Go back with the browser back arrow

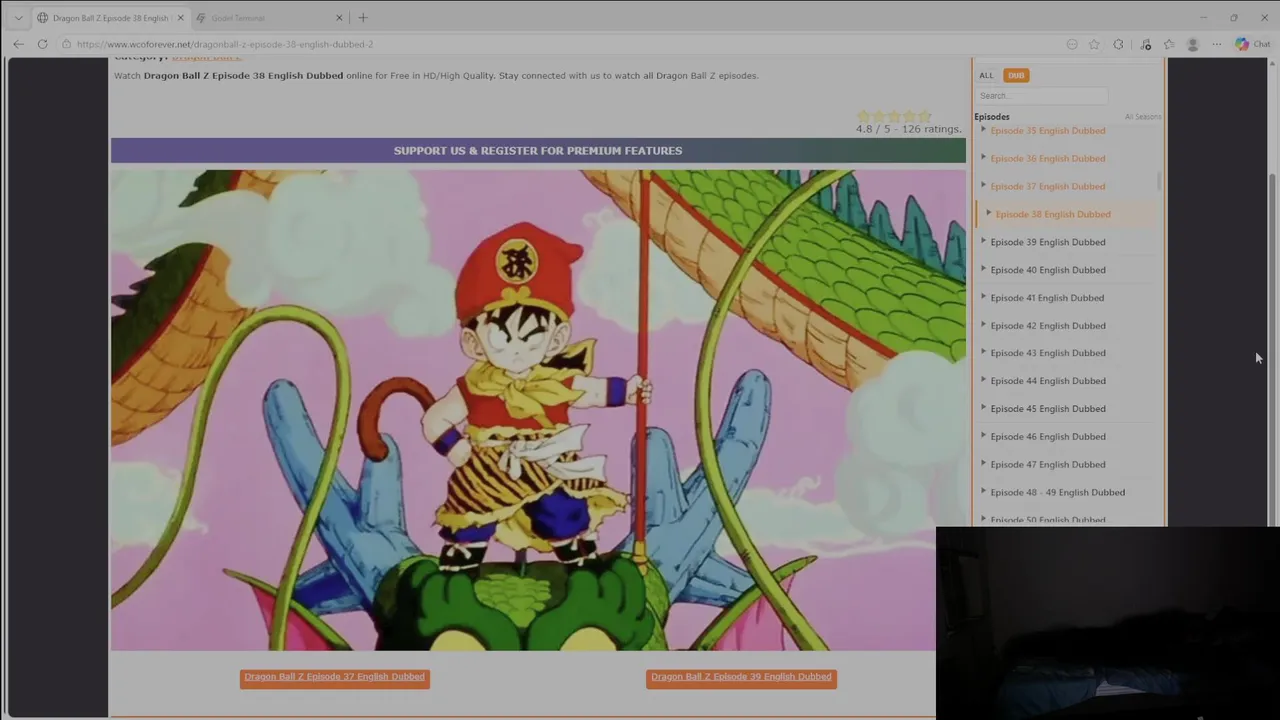[18, 44]
